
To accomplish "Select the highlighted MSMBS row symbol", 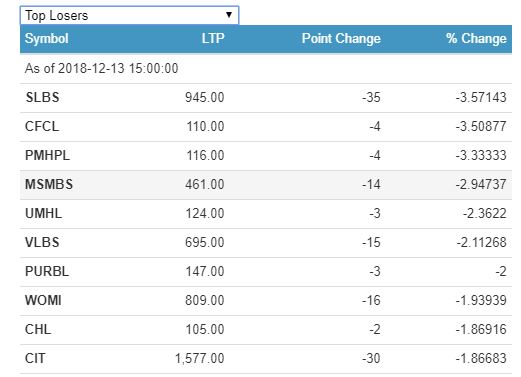I will pyautogui.click(x=49, y=185).
